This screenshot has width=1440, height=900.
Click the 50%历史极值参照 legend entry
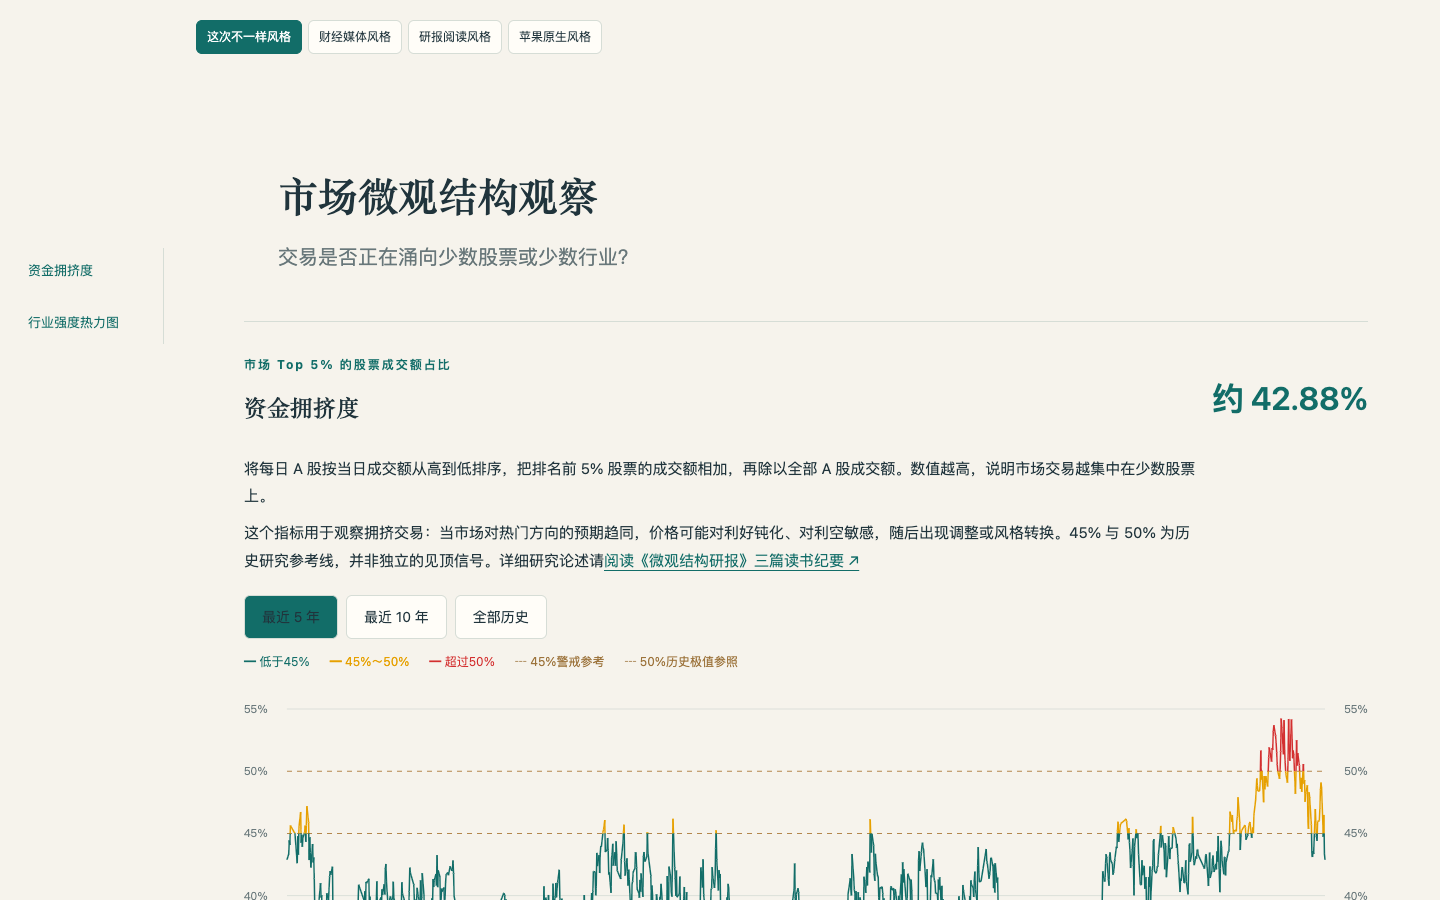681,662
